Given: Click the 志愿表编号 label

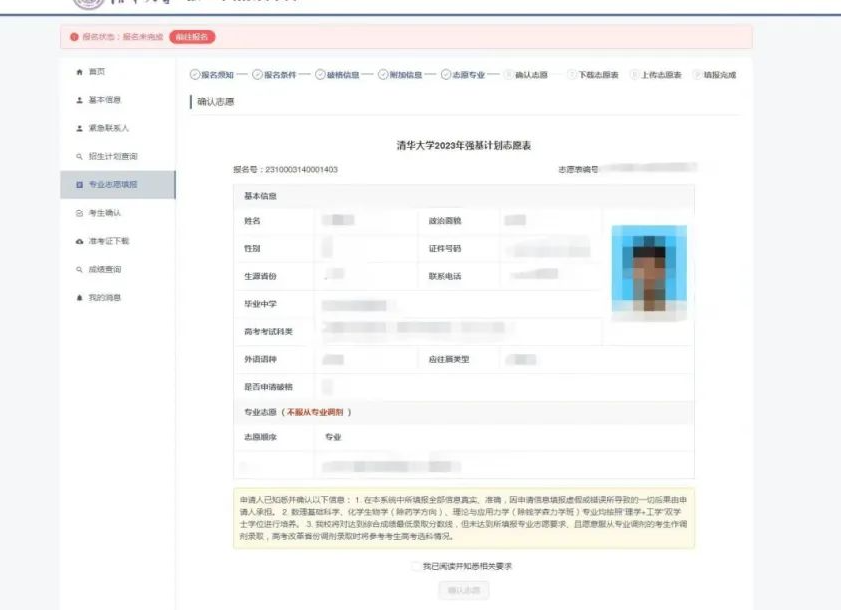Looking at the screenshot, I should point(578,170).
